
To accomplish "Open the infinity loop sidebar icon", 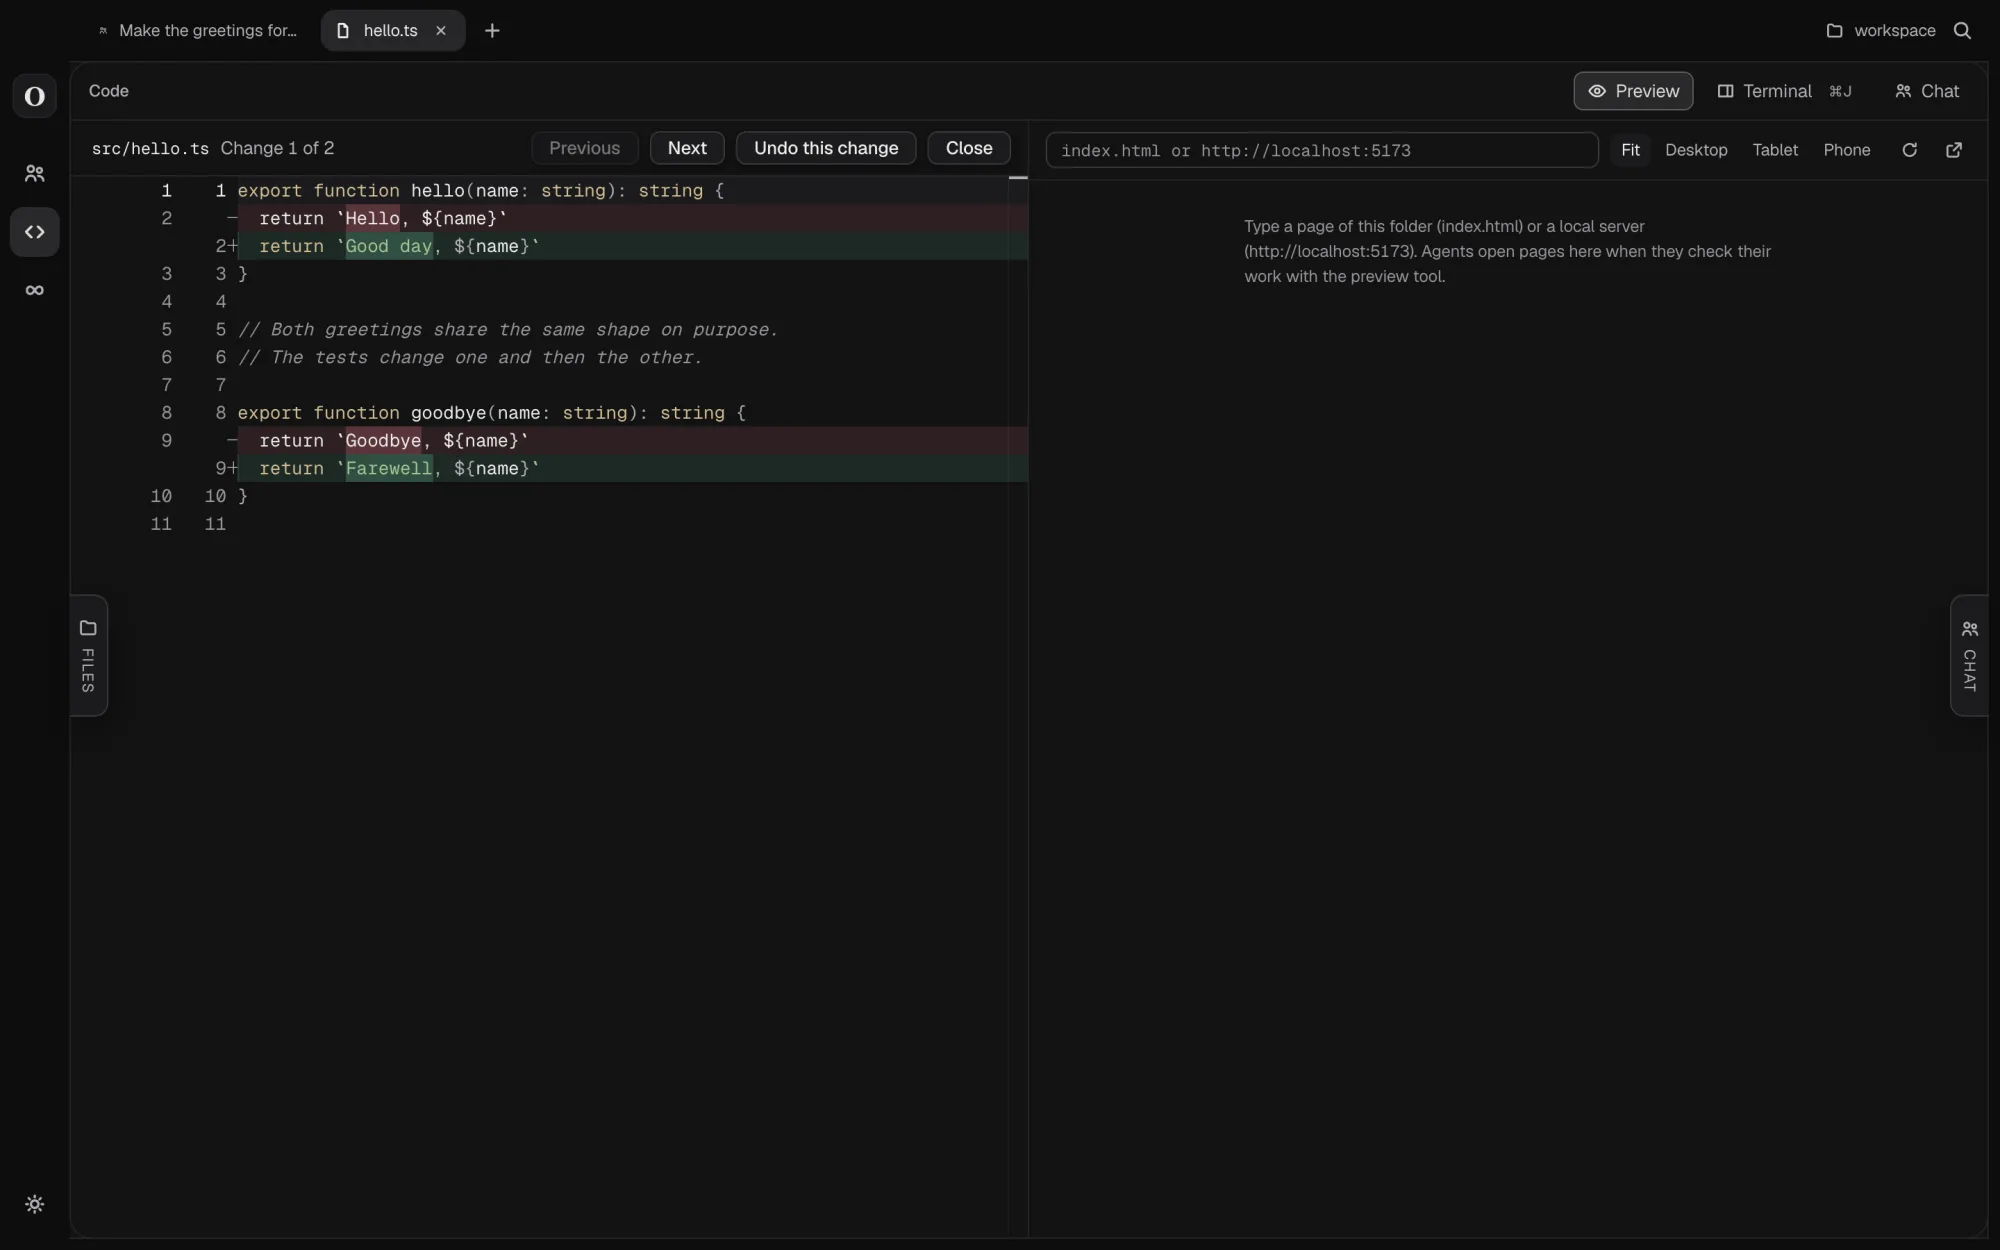I will [x=35, y=290].
